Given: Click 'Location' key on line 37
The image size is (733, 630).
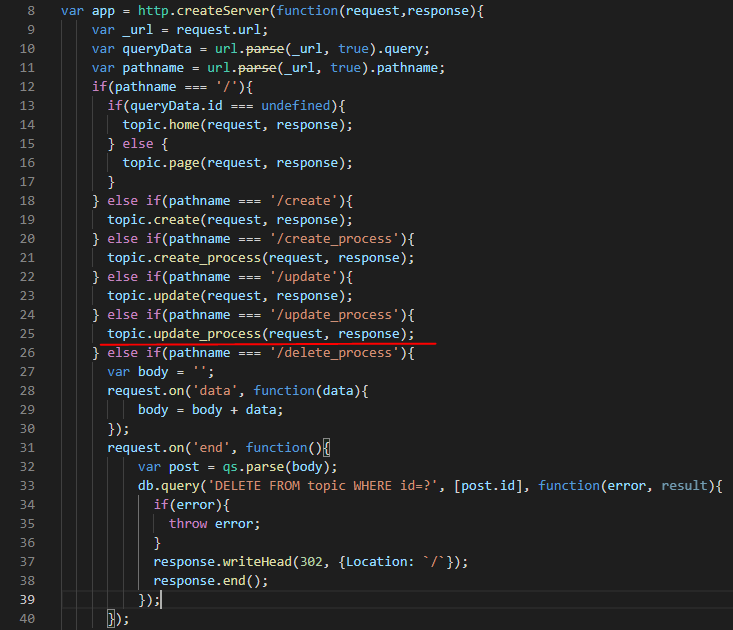Looking at the screenshot, I should tap(377, 562).
